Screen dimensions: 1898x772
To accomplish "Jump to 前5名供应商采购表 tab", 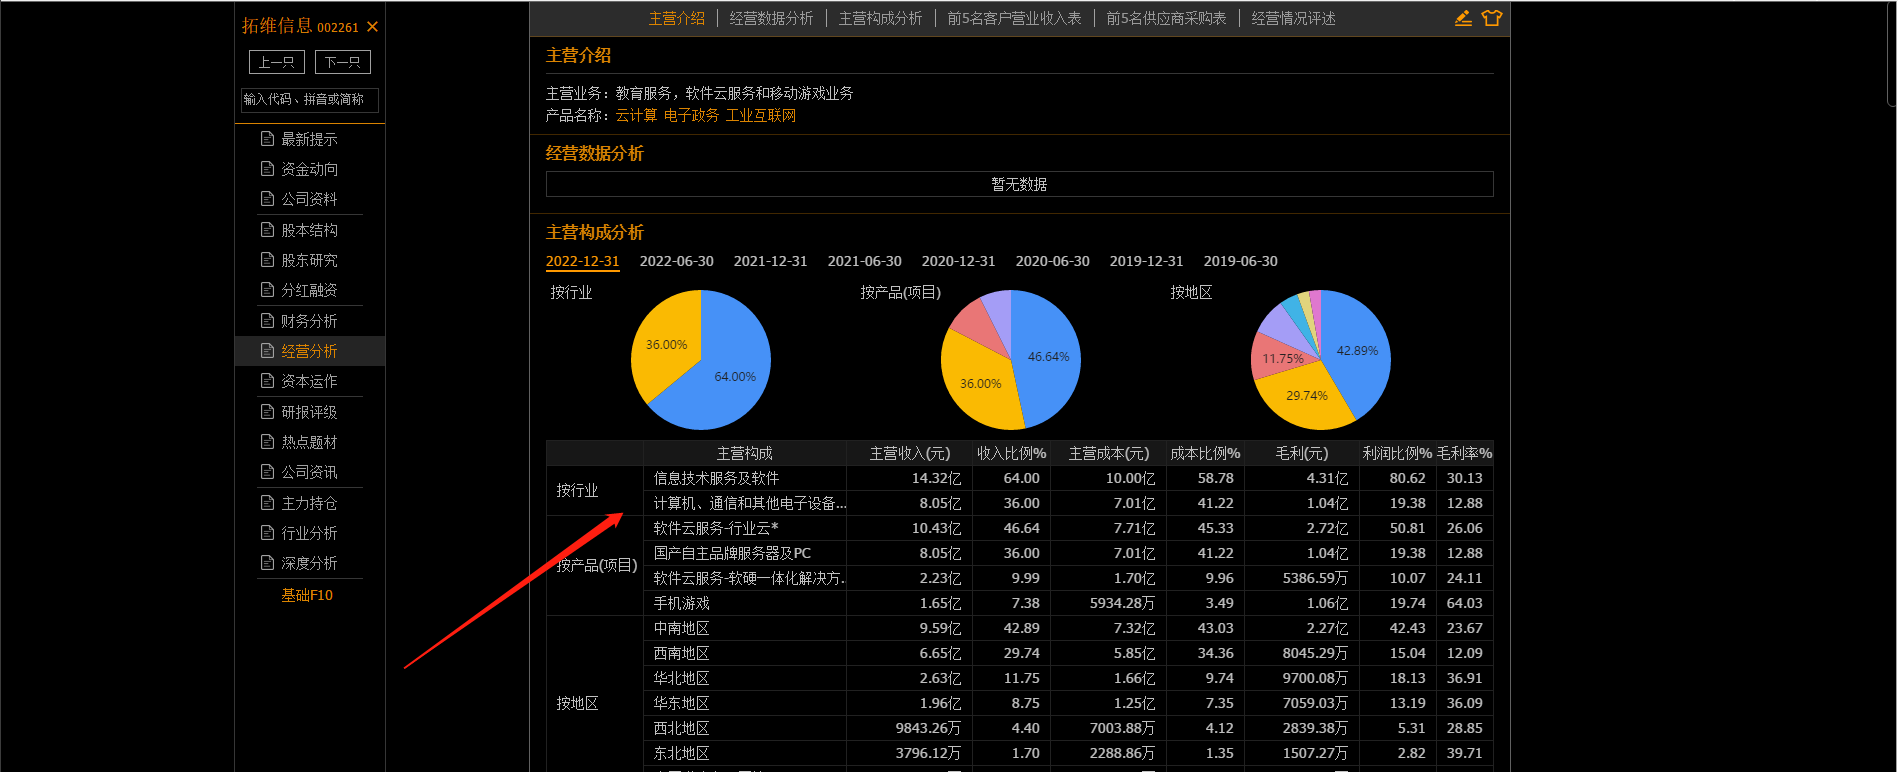I will point(1166,18).
